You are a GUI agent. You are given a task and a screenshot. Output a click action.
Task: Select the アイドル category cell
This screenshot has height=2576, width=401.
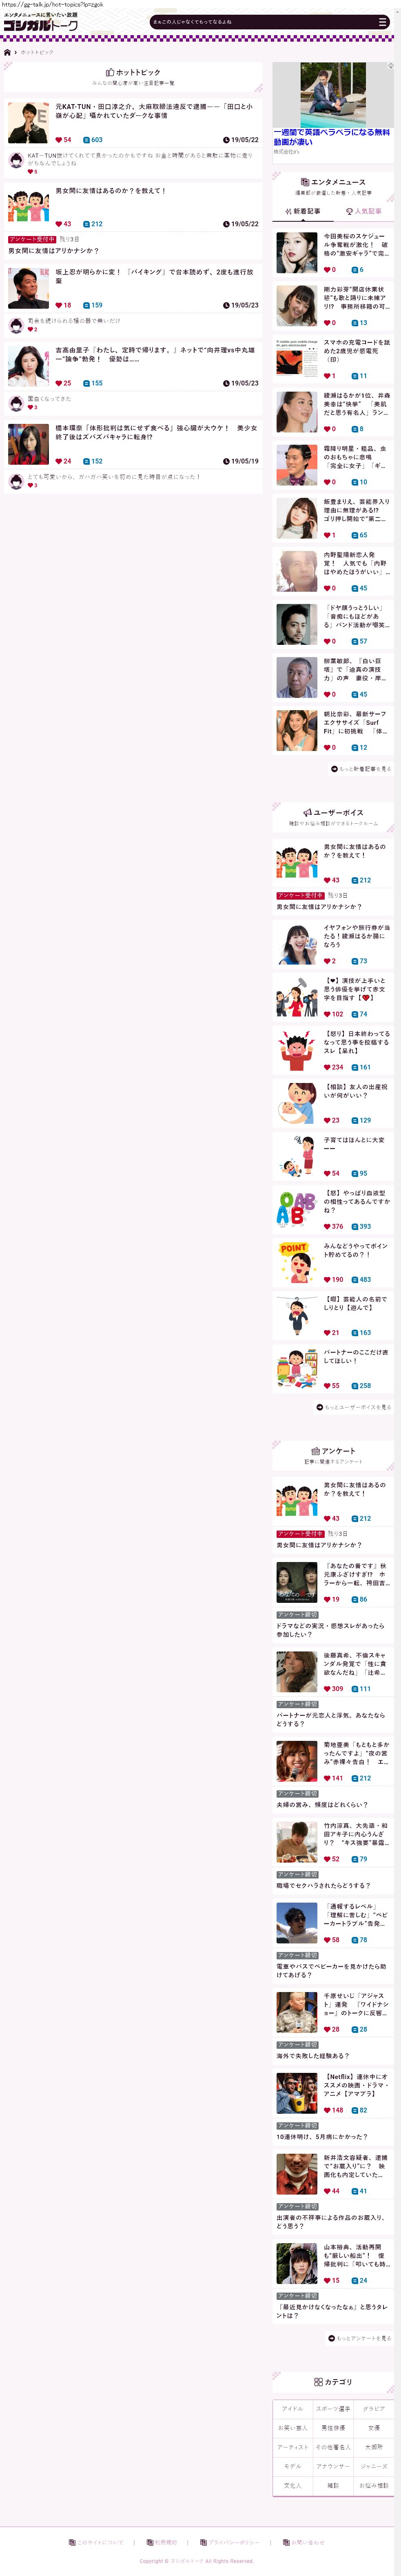pos(292,2409)
